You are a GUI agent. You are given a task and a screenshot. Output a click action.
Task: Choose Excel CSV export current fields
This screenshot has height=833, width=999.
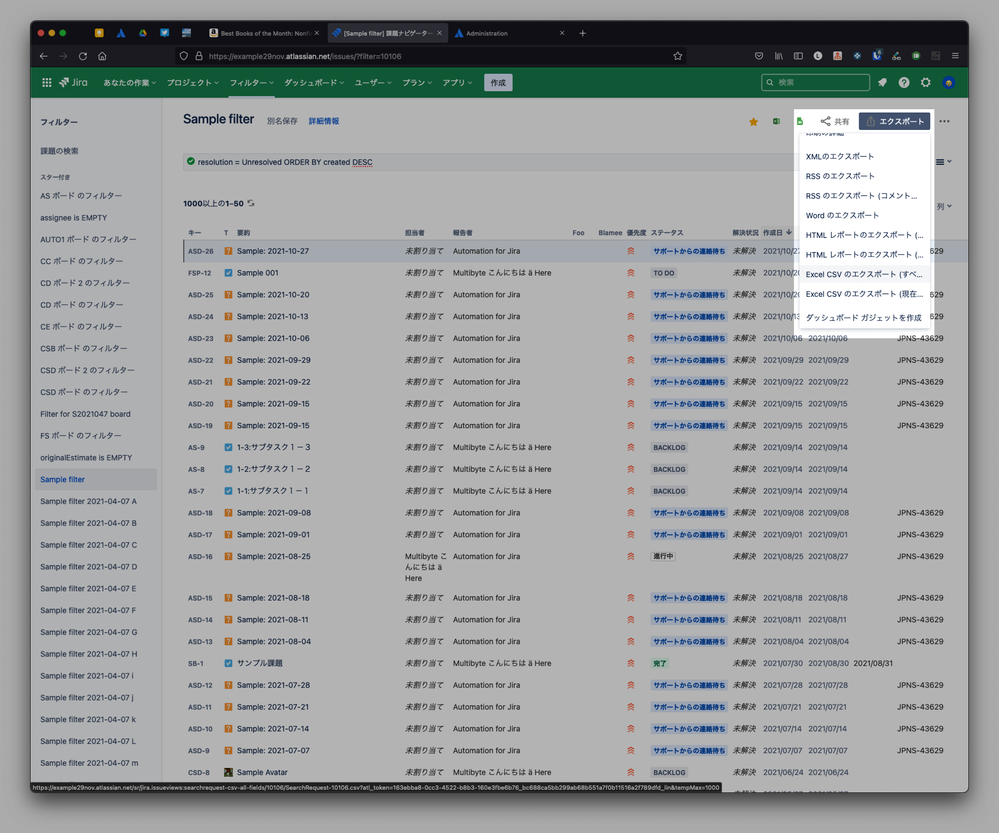pyautogui.click(x=864, y=294)
